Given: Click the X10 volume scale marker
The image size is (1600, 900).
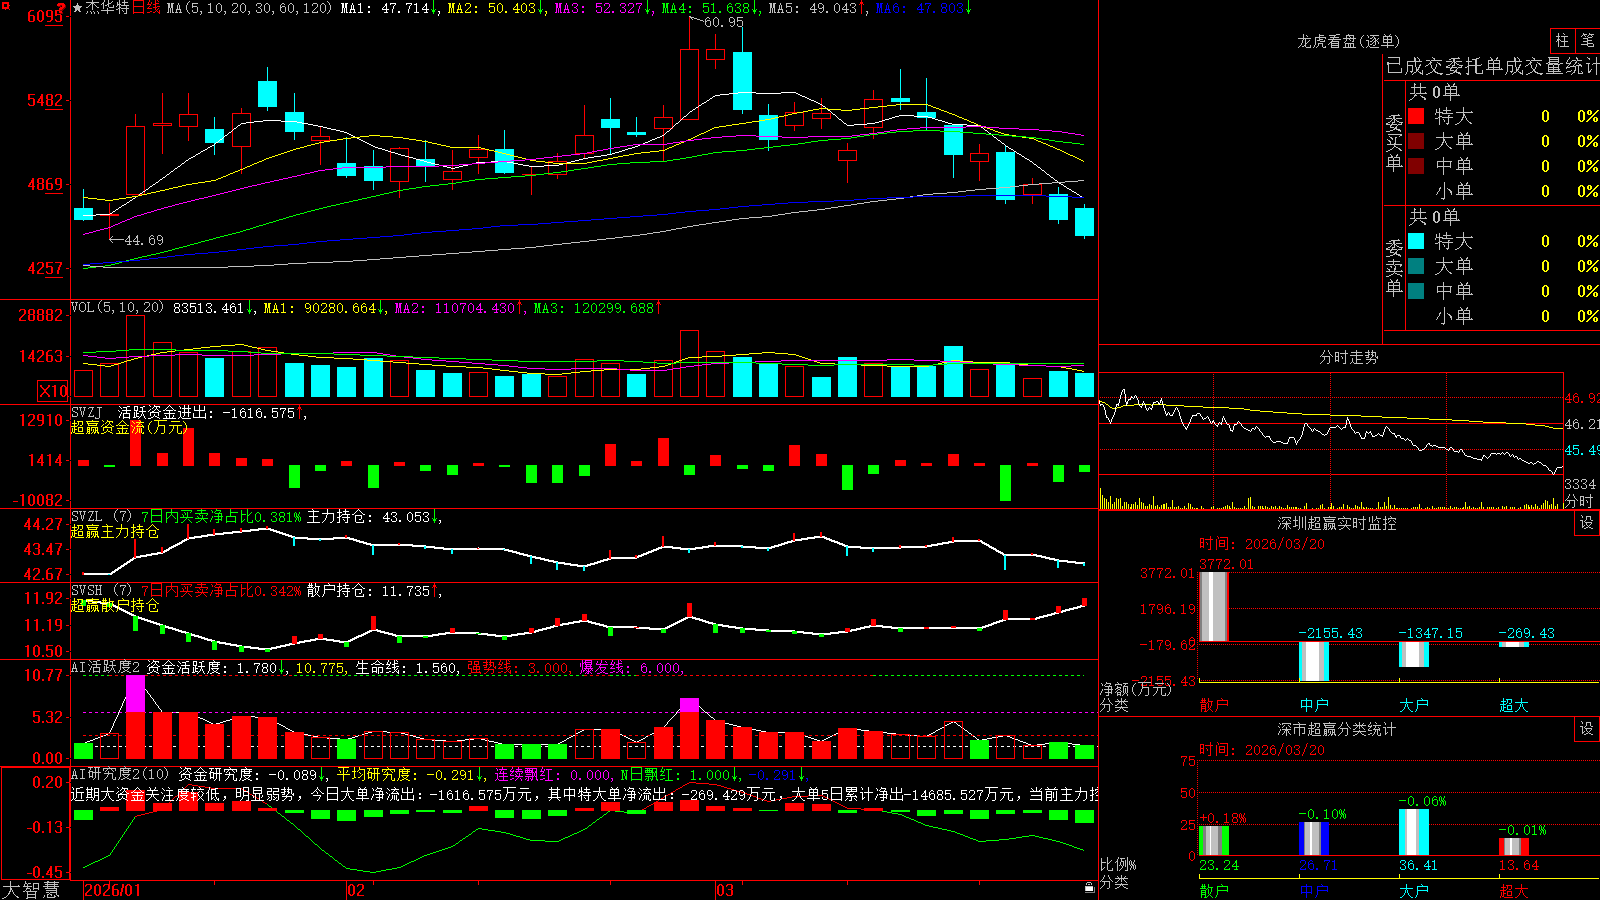Looking at the screenshot, I should pos(53,391).
